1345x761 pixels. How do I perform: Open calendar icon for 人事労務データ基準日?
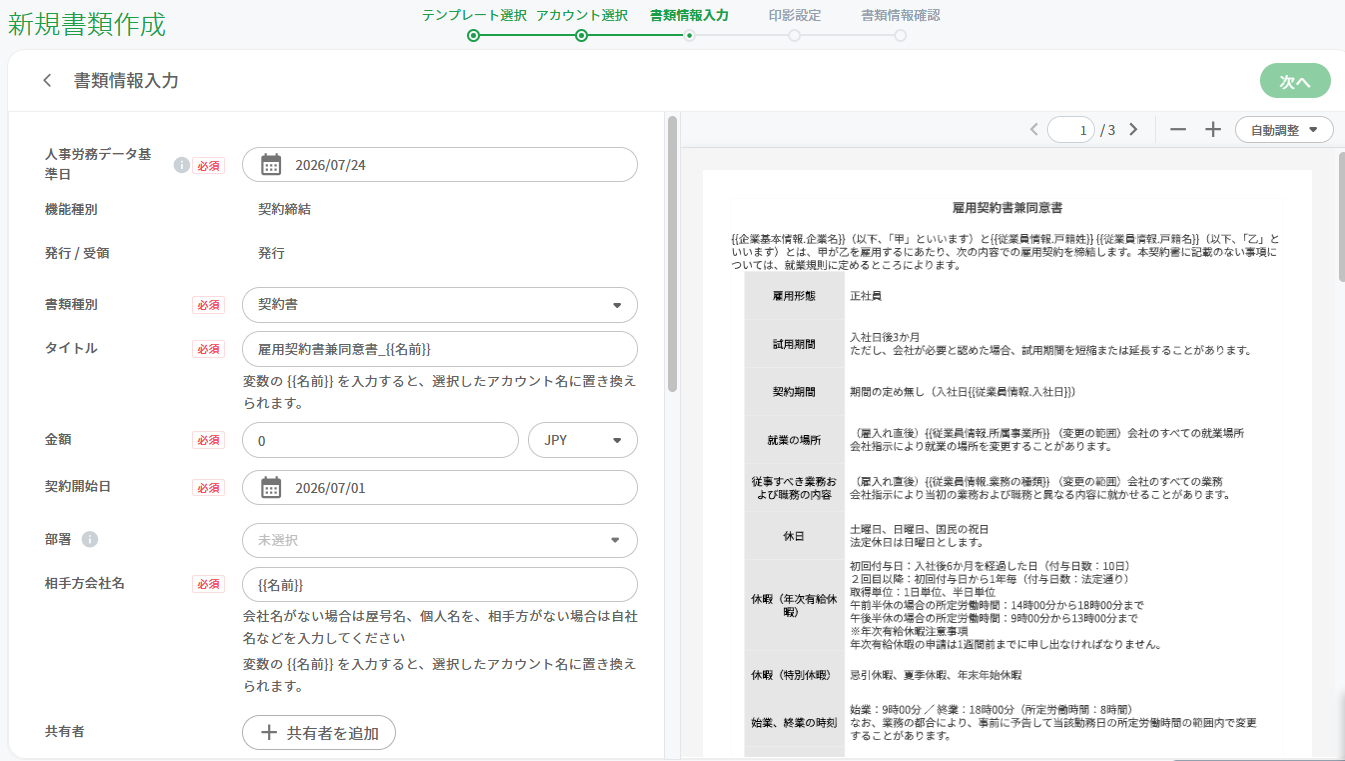[x=271, y=165]
